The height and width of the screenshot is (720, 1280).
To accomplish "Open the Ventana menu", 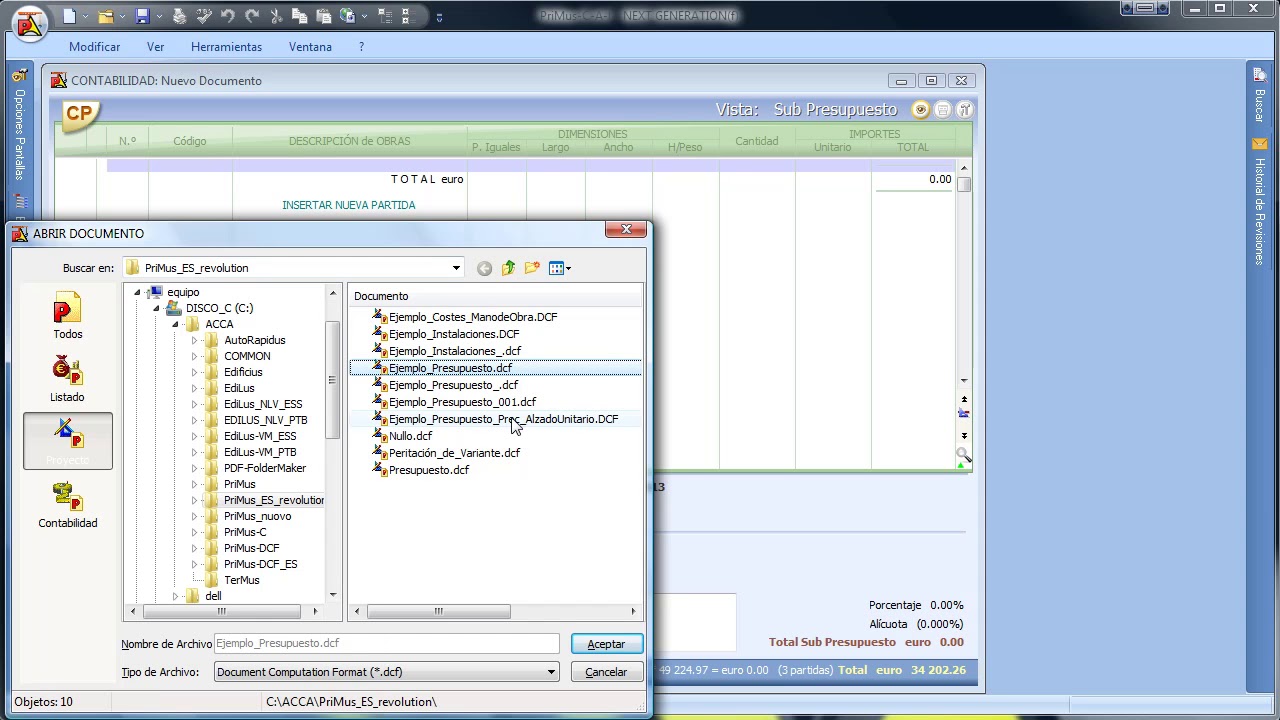I will click(310, 47).
